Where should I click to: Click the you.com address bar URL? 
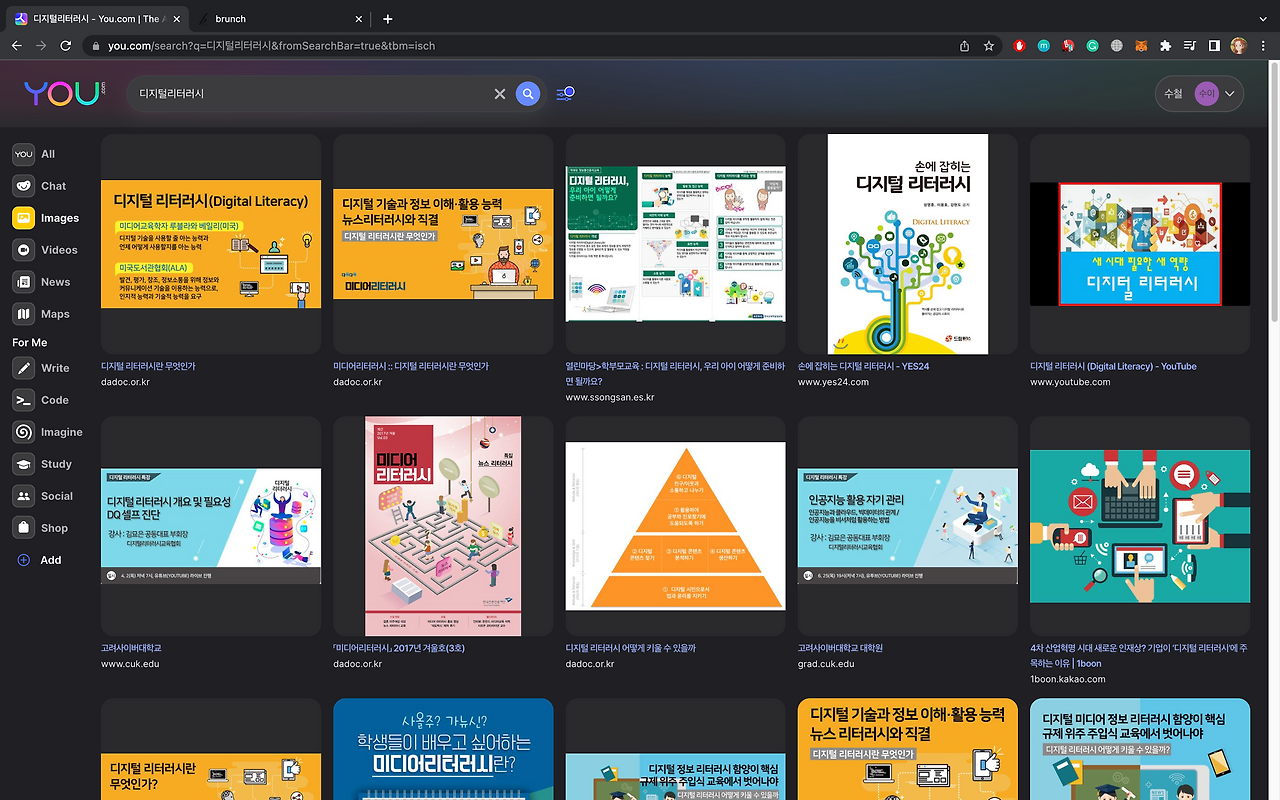coord(271,46)
